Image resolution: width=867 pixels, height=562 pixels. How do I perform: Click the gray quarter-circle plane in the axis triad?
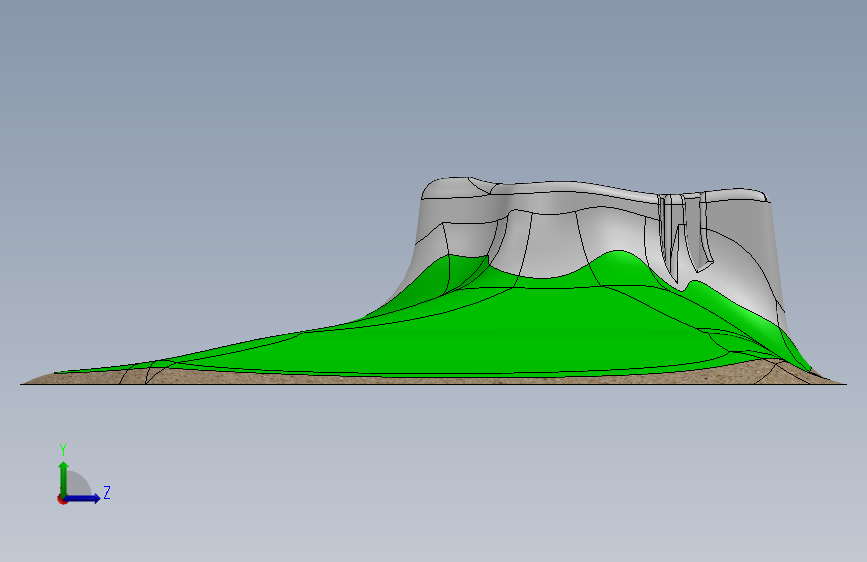coord(77,485)
